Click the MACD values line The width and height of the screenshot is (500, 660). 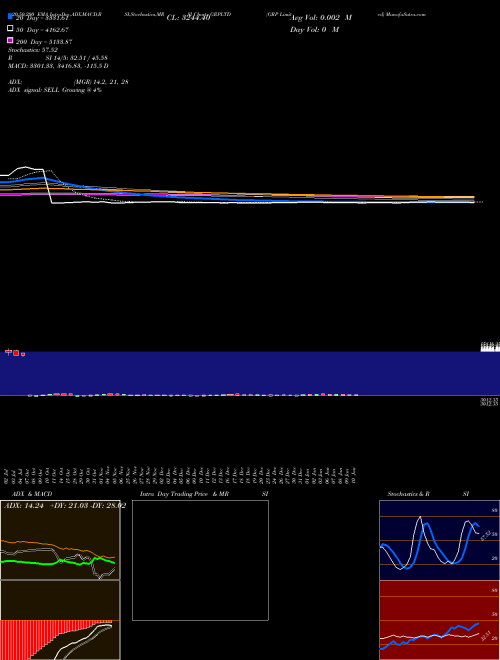(58, 66)
